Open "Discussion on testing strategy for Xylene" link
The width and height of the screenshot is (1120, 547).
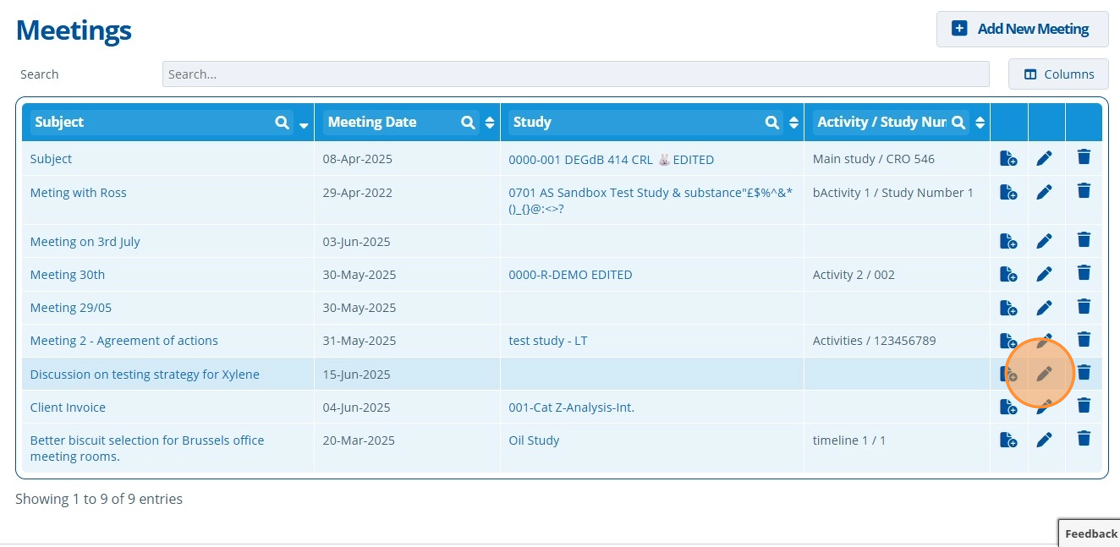point(145,374)
